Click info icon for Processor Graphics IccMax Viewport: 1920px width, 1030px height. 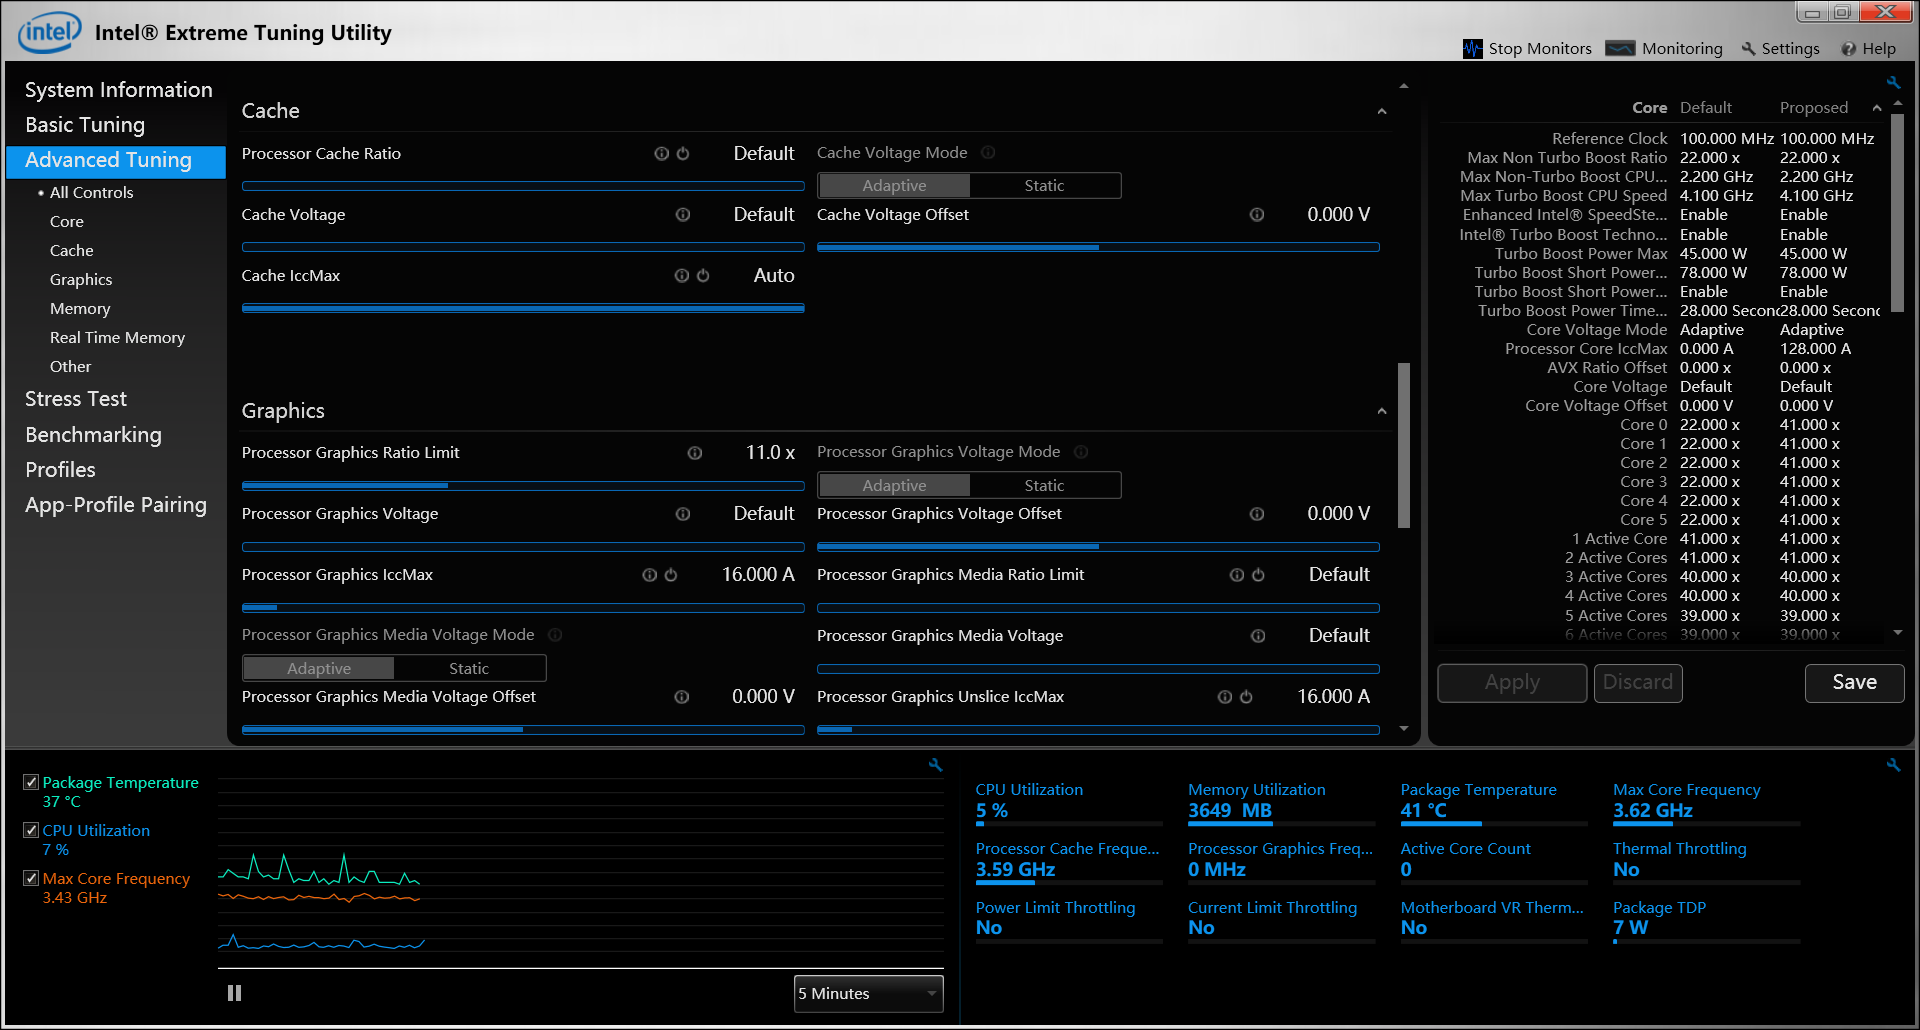pos(650,575)
